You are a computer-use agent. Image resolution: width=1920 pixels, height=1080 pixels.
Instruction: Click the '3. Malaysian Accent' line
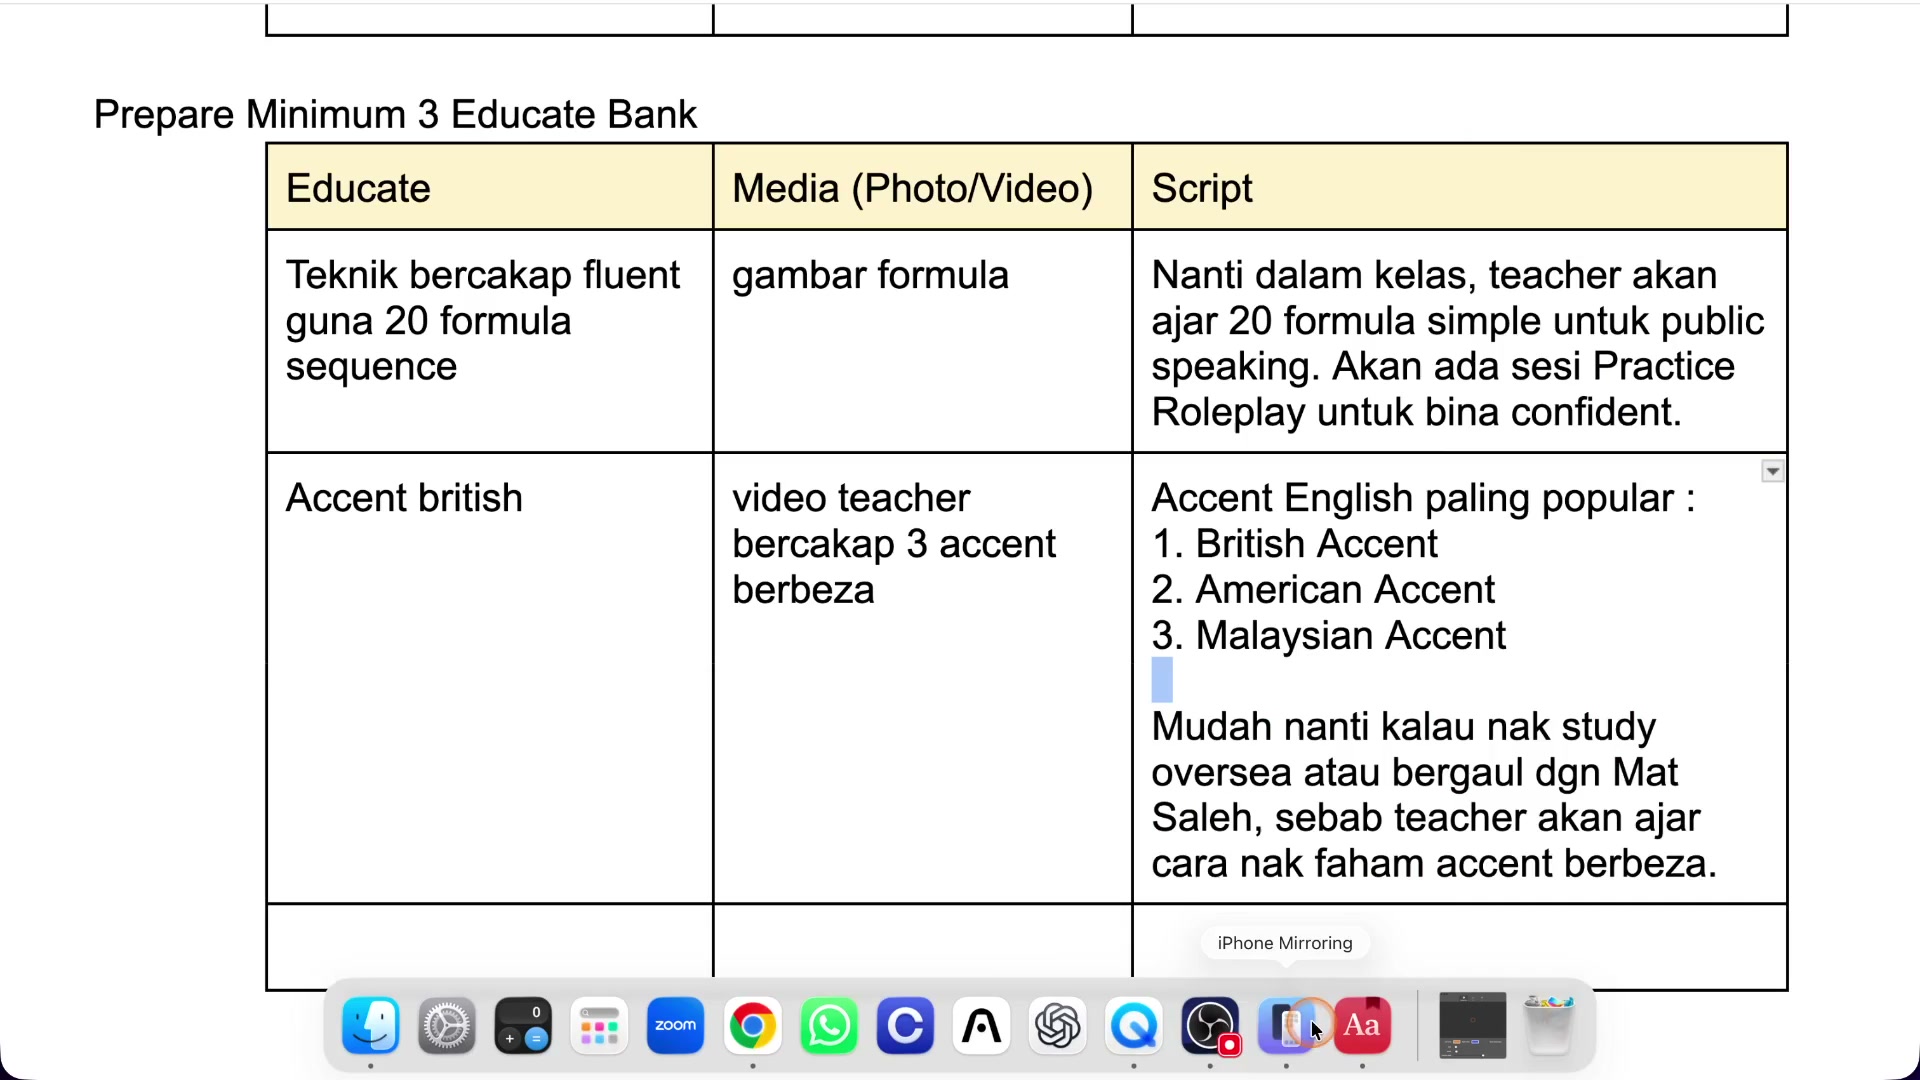(x=1329, y=636)
